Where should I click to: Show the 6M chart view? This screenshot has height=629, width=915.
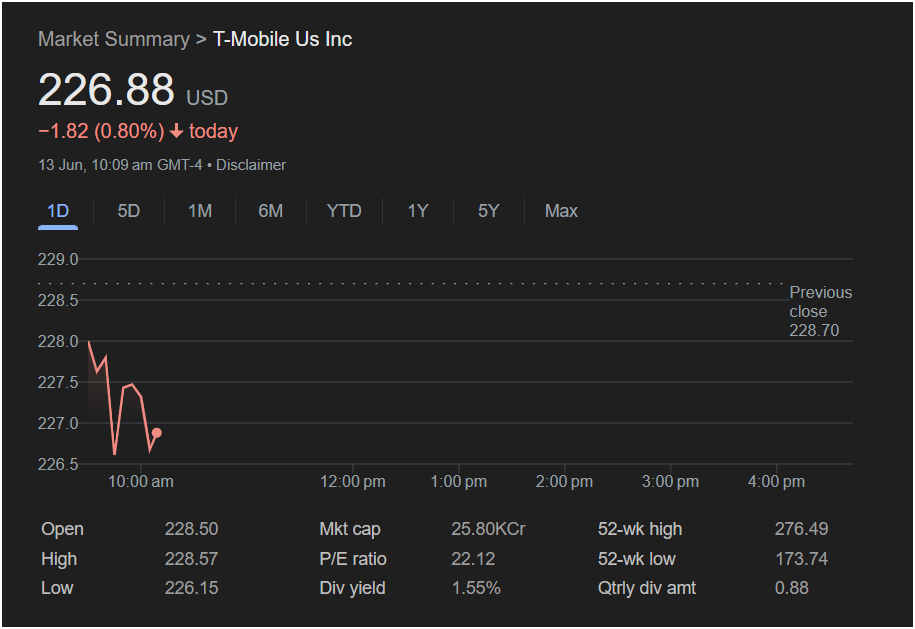click(270, 211)
